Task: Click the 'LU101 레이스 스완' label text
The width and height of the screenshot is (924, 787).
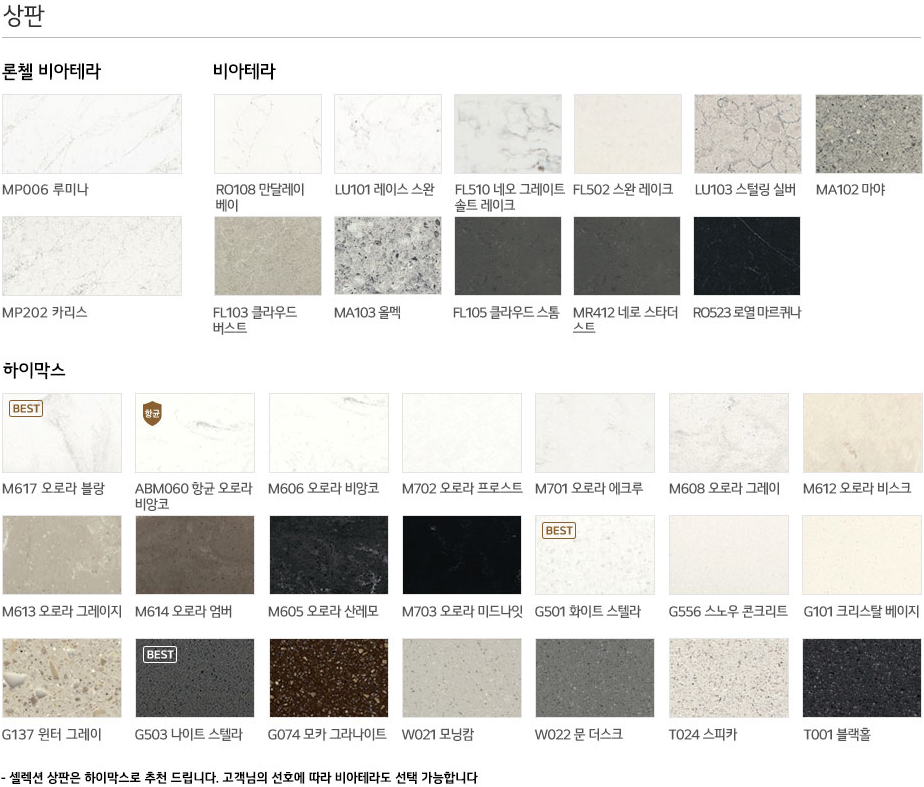Action: [385, 190]
